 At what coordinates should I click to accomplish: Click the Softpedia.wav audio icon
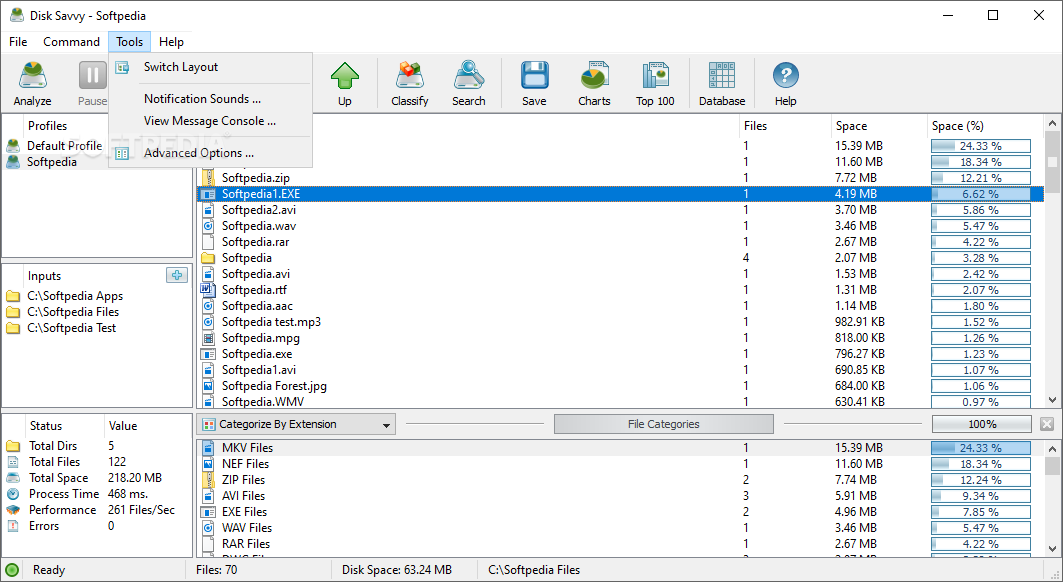tap(208, 226)
